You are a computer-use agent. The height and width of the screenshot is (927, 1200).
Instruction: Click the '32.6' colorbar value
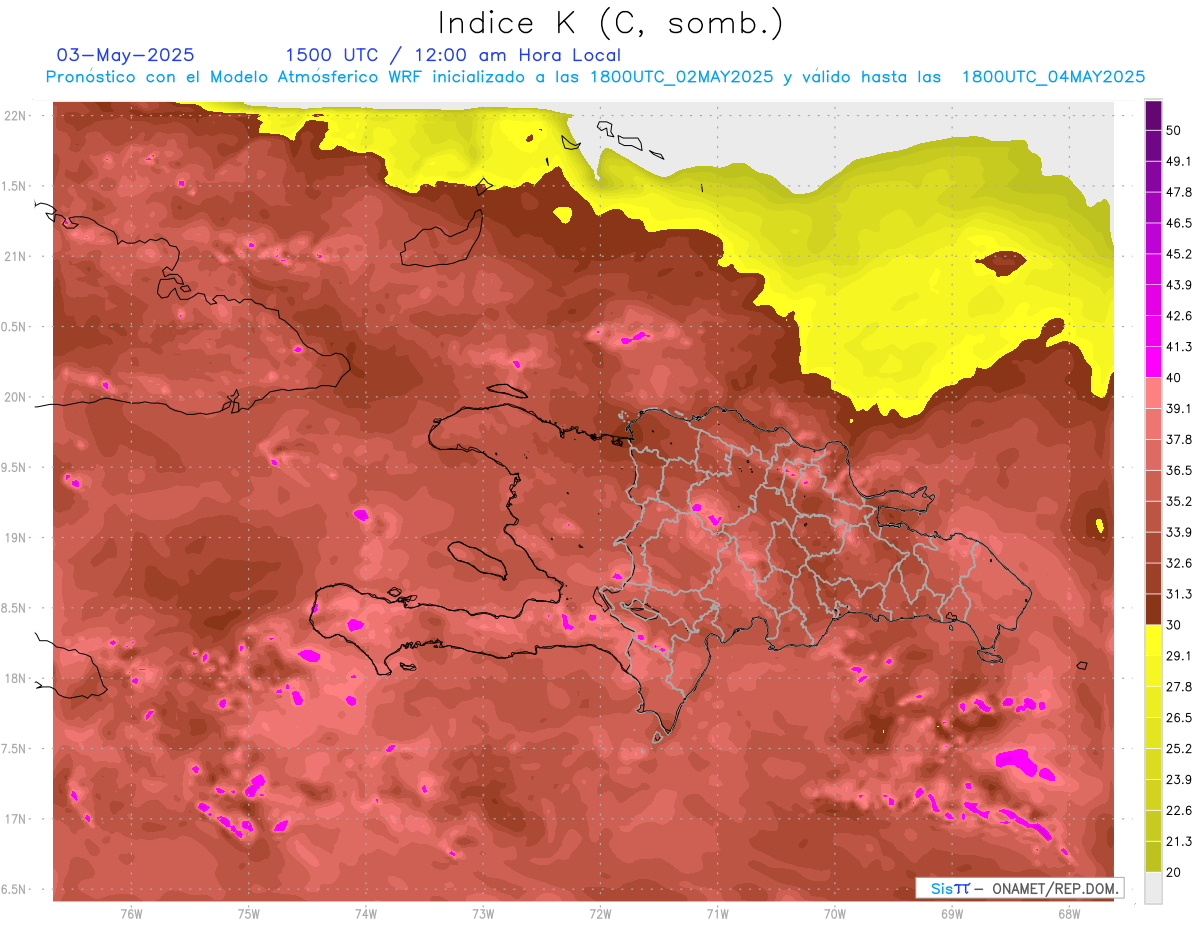1179,563
